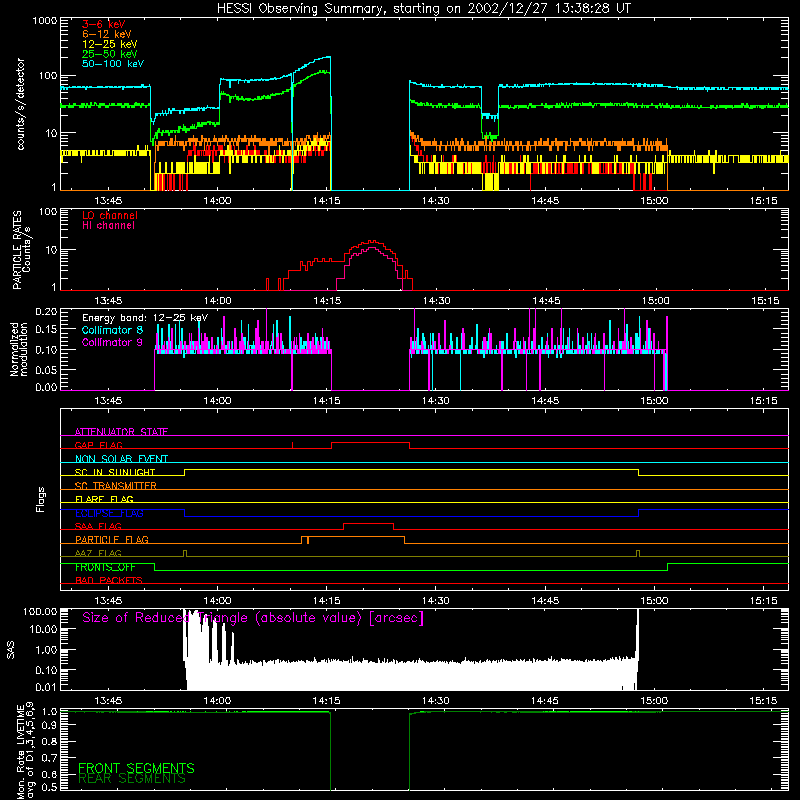Click the 'PARTICLE RATES Counts/s' axis label

pos(21,250)
